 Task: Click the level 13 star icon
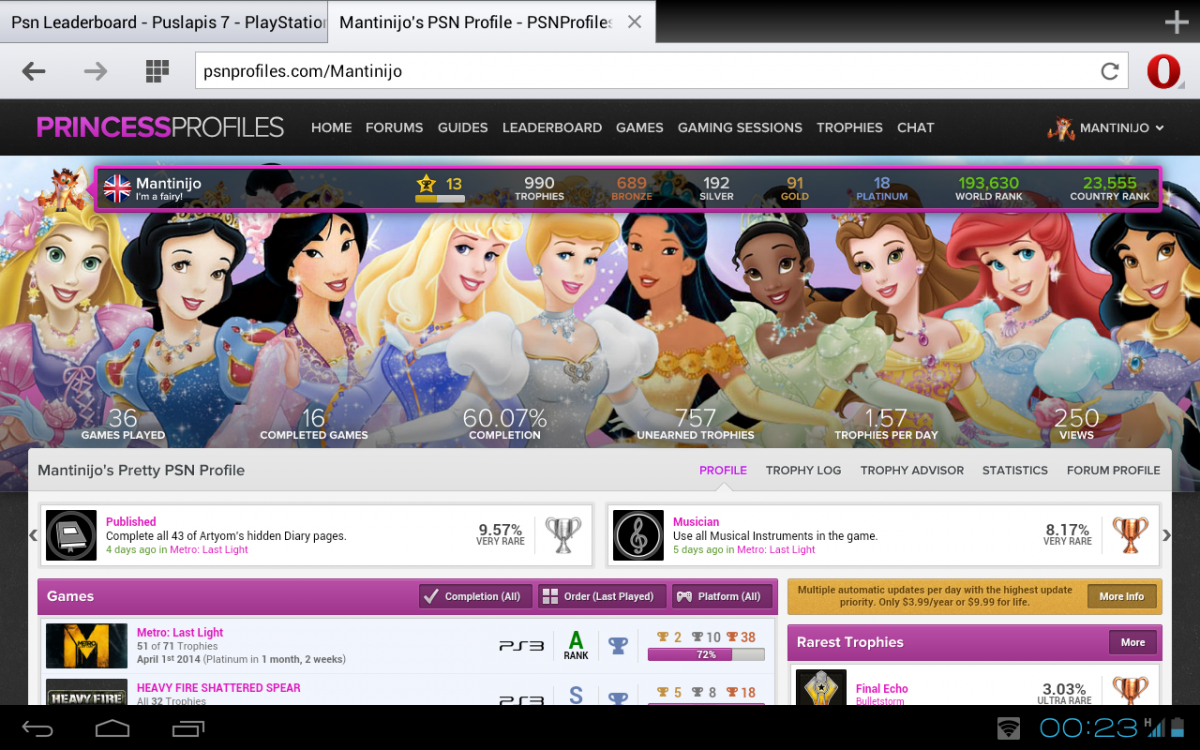[x=427, y=183]
